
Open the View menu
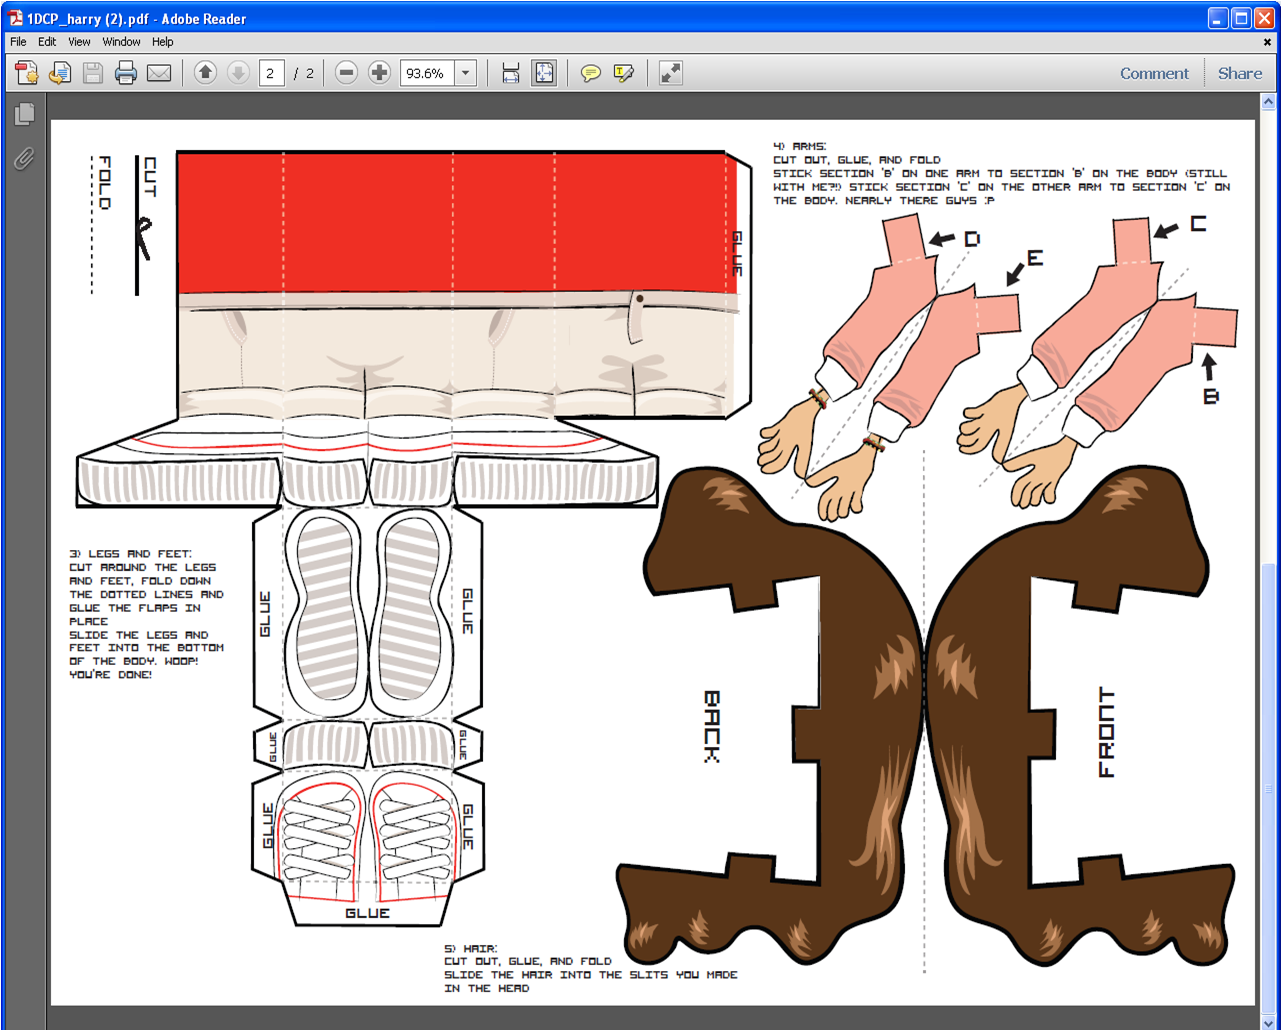[x=79, y=42]
